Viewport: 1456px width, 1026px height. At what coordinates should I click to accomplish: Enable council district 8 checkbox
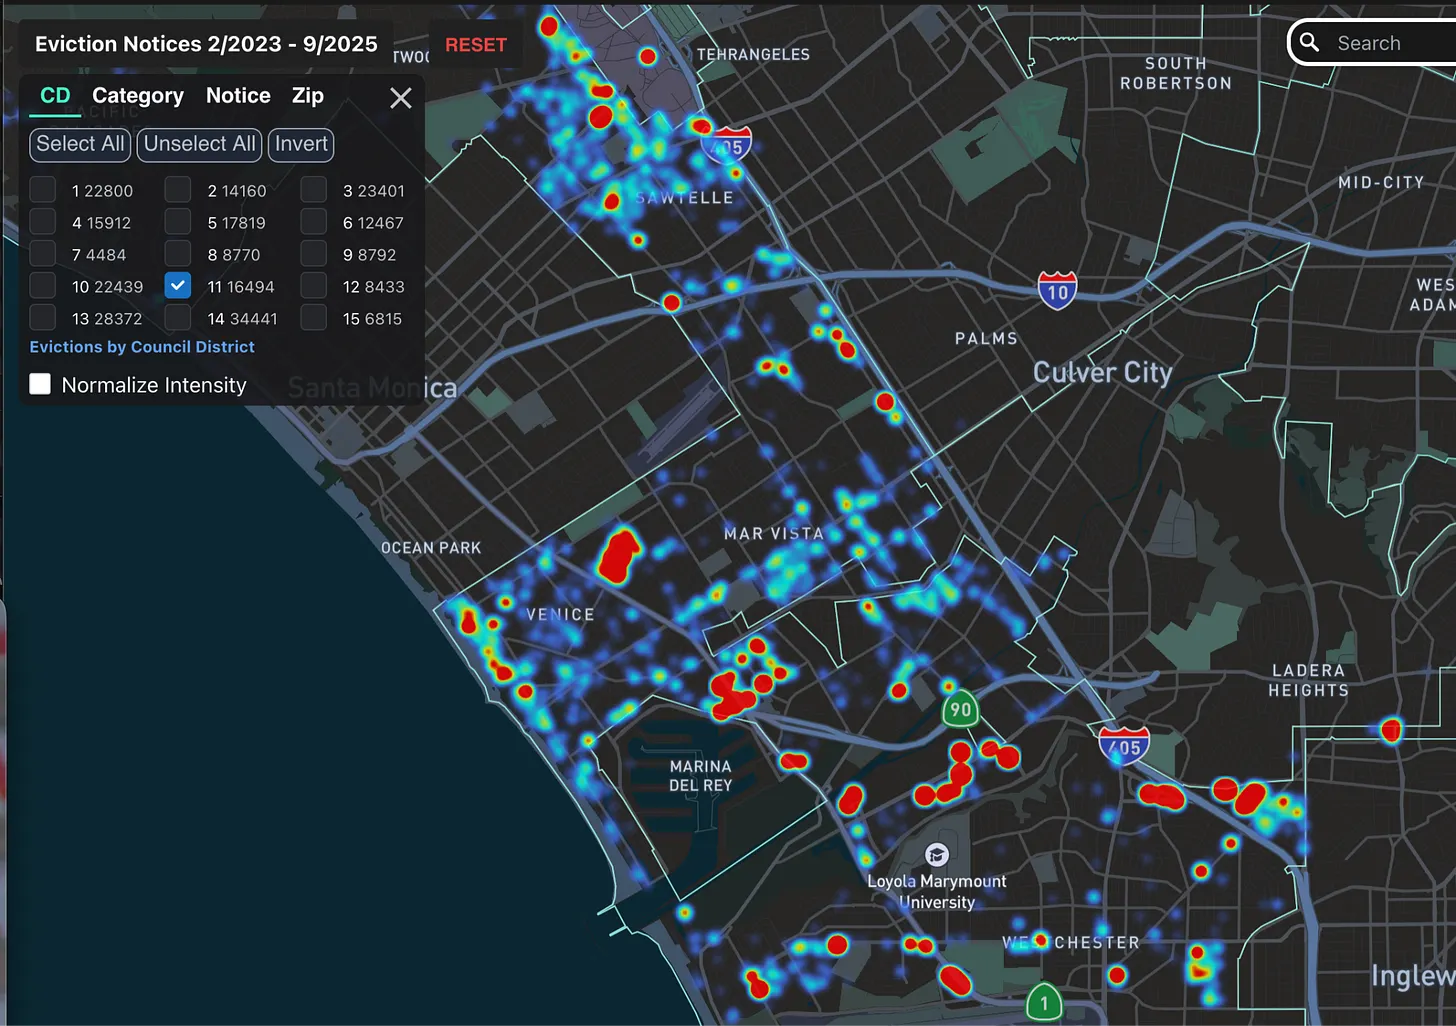(178, 254)
